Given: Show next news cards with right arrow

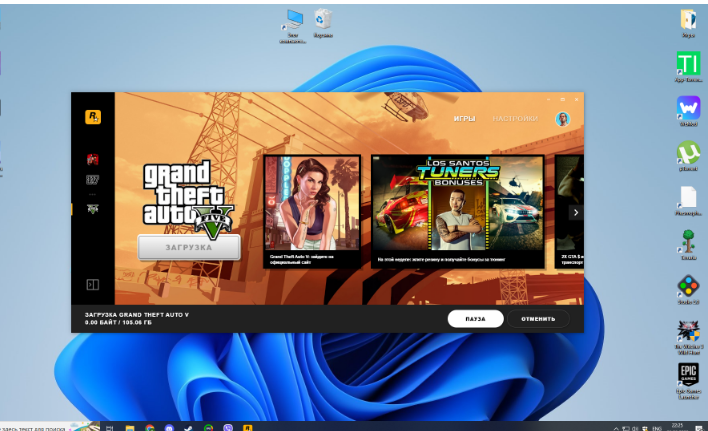Looking at the screenshot, I should pyautogui.click(x=576, y=213).
